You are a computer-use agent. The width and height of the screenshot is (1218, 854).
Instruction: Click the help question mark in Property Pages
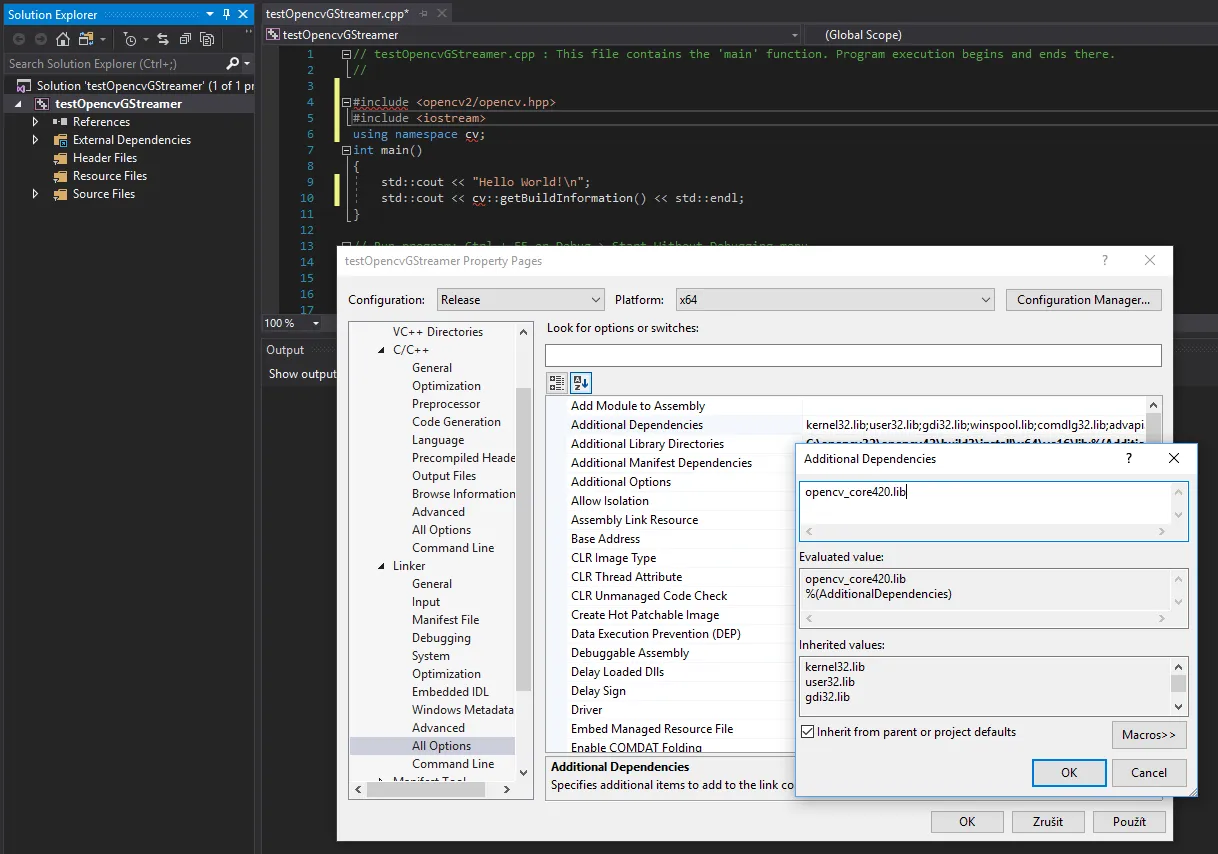(1105, 260)
